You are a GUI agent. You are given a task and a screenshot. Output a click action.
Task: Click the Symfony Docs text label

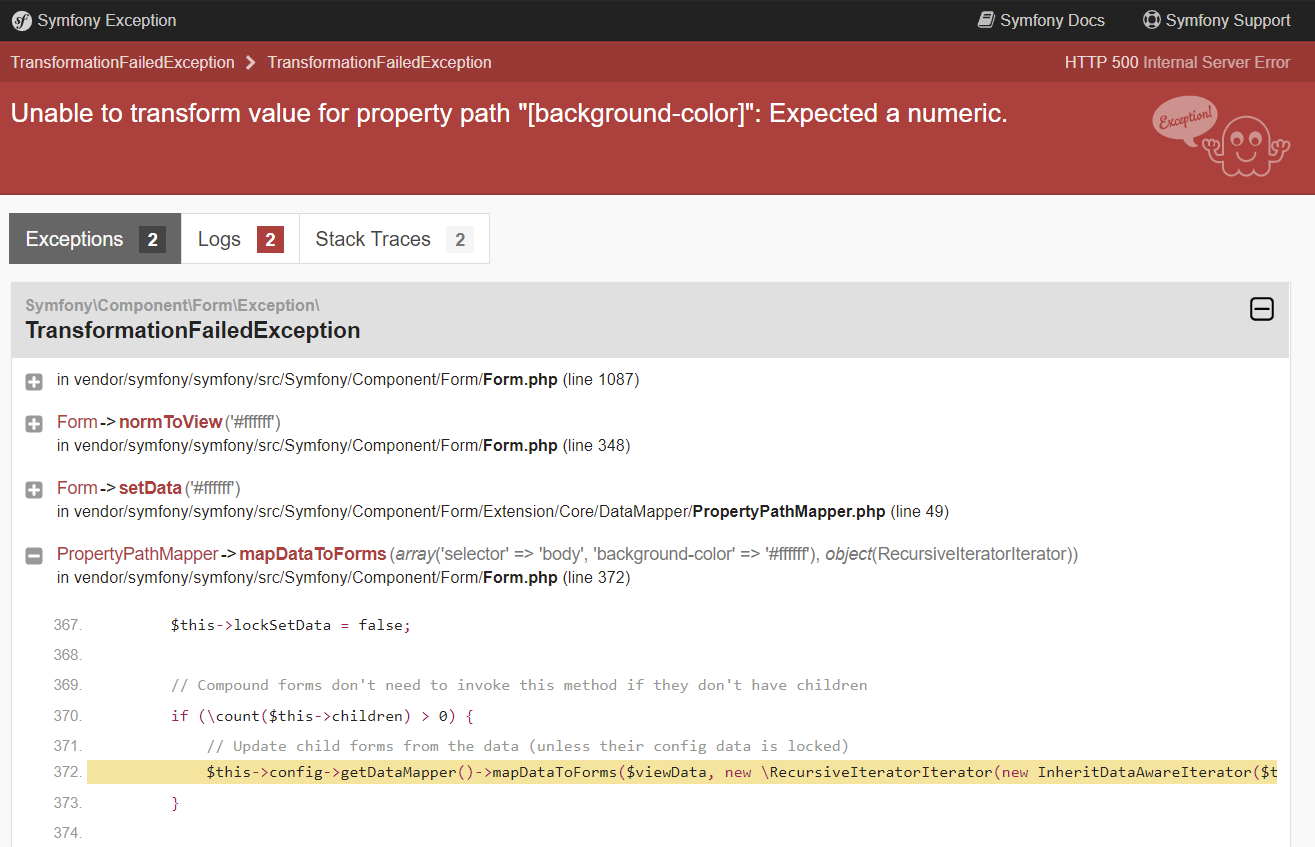click(x=1053, y=20)
